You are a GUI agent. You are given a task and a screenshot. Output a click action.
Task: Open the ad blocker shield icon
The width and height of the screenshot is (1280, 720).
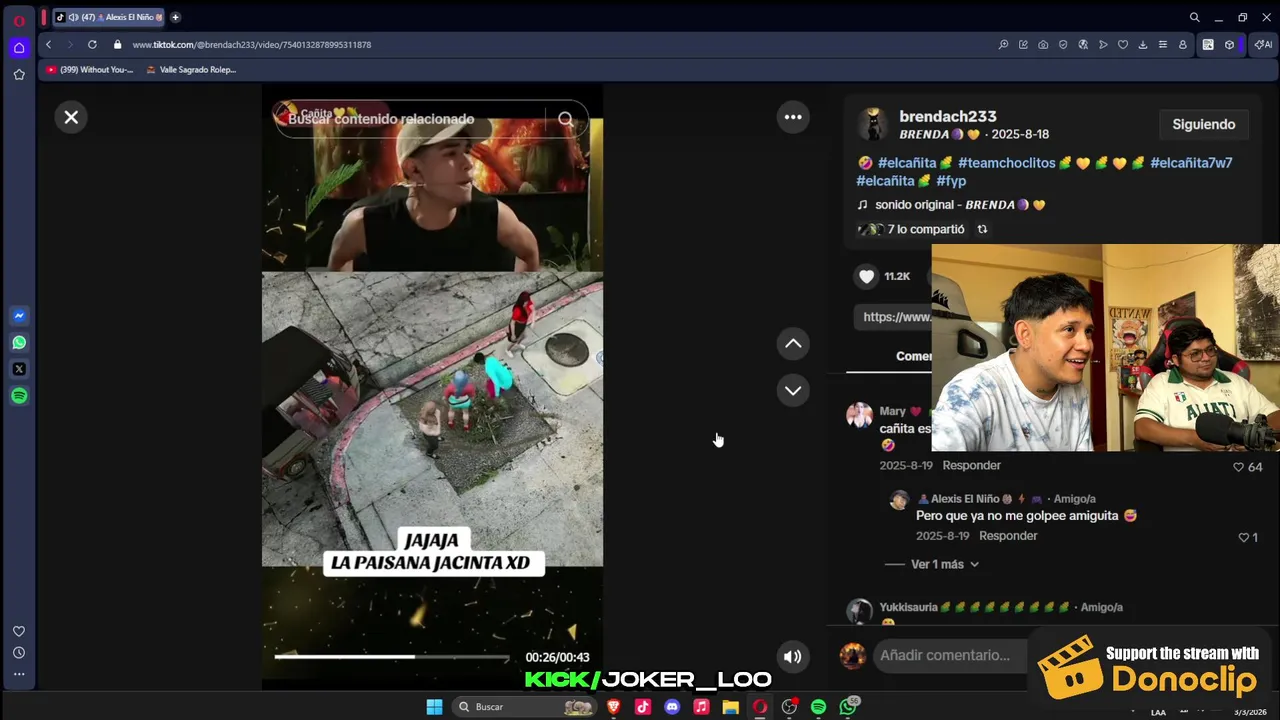[x=1063, y=44]
